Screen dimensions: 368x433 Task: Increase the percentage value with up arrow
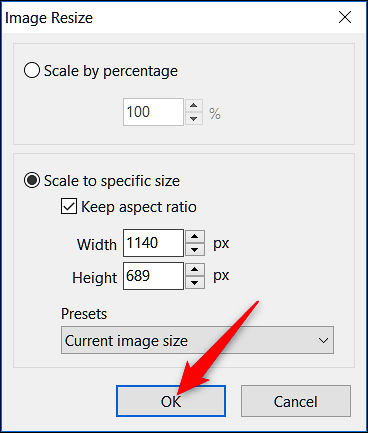pyautogui.click(x=194, y=106)
